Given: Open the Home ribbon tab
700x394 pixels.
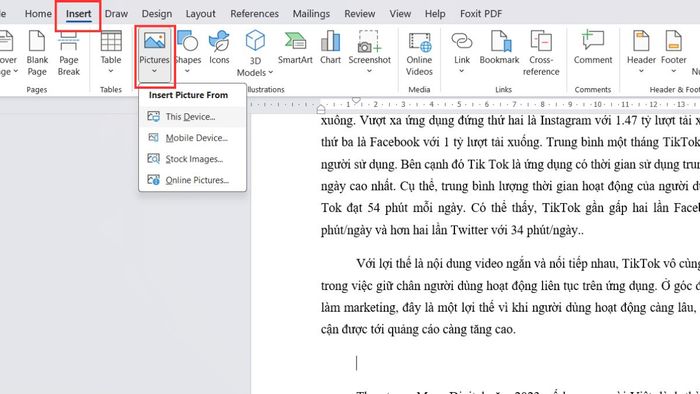Looking at the screenshot, I should tap(38, 14).
